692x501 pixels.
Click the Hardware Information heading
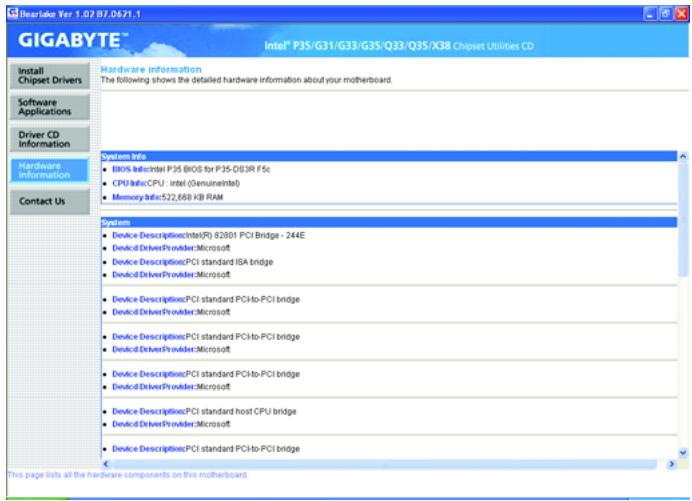(151, 69)
